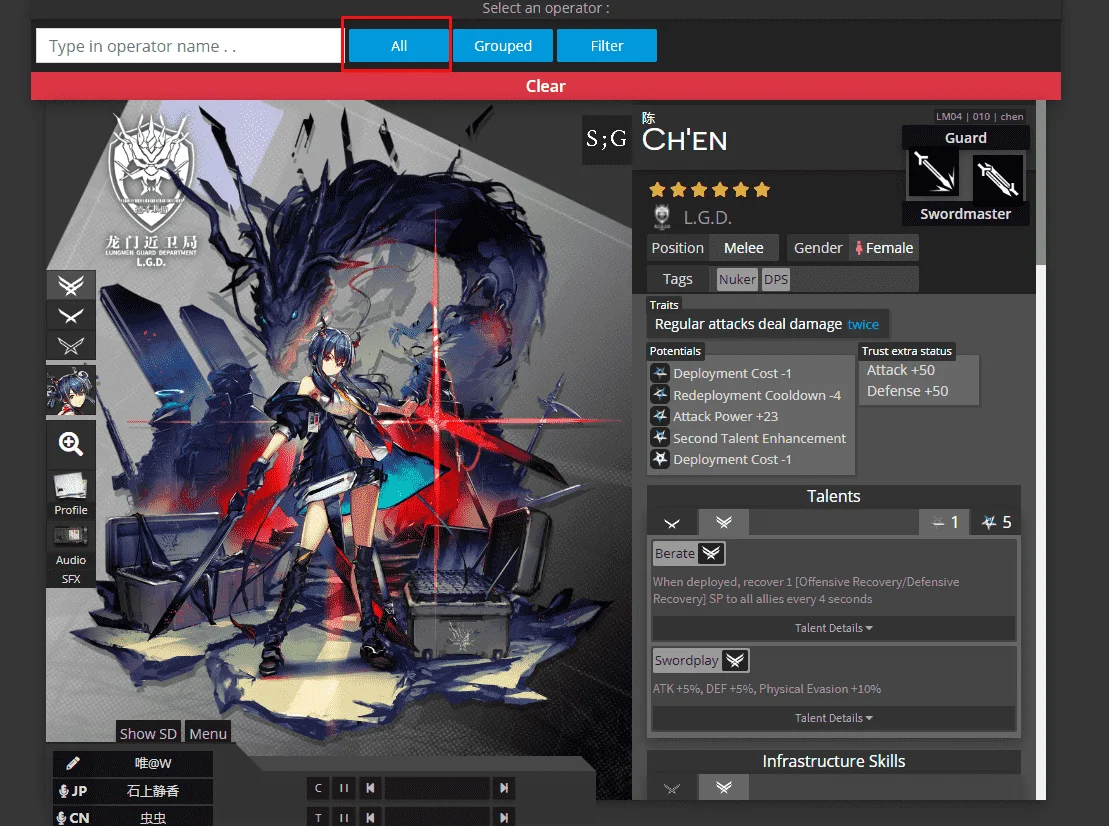This screenshot has height=826, width=1109.
Task: Click the JP voice actor microphone
Action: [64, 791]
